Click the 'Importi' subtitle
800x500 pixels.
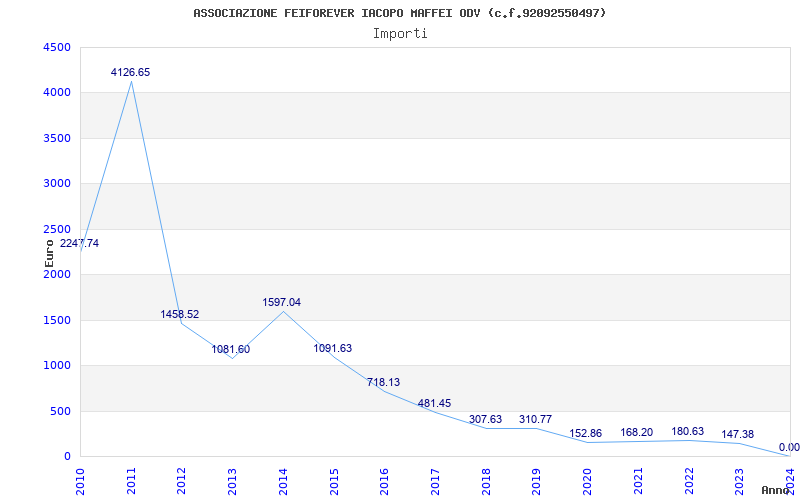[x=399, y=34]
